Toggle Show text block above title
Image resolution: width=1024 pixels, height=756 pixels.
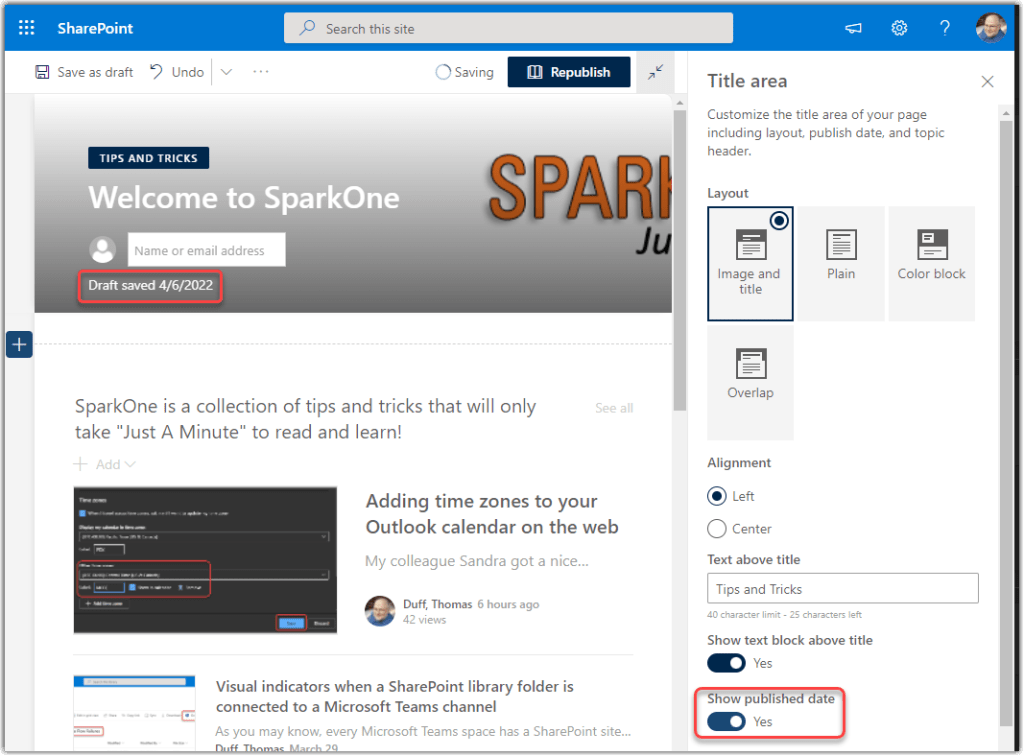pos(727,663)
